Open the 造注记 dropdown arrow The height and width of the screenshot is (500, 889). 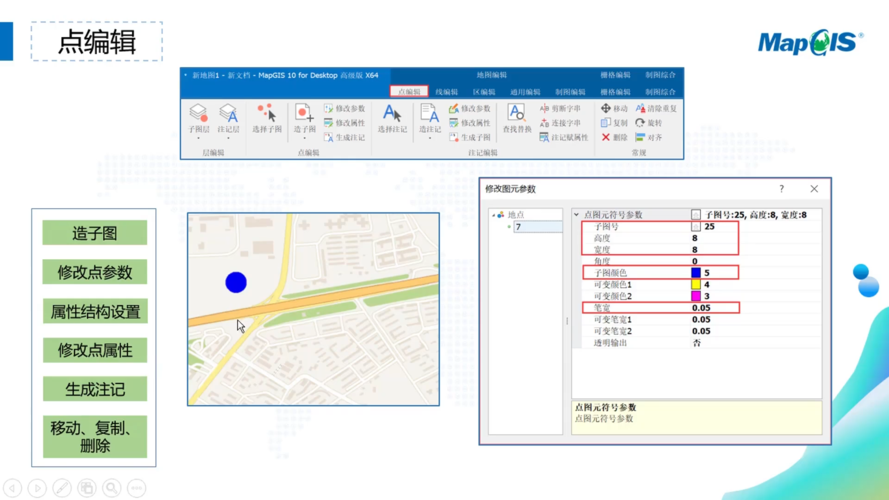(430, 138)
